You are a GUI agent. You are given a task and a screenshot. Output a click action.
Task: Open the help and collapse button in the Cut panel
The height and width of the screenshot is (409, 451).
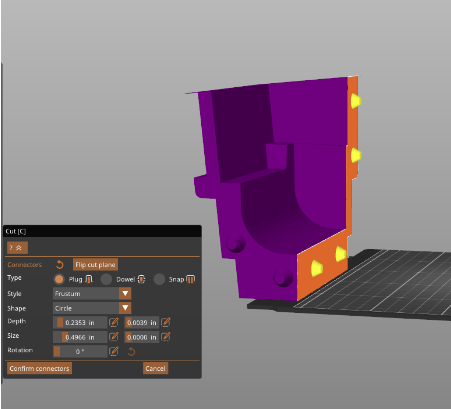click(17, 248)
